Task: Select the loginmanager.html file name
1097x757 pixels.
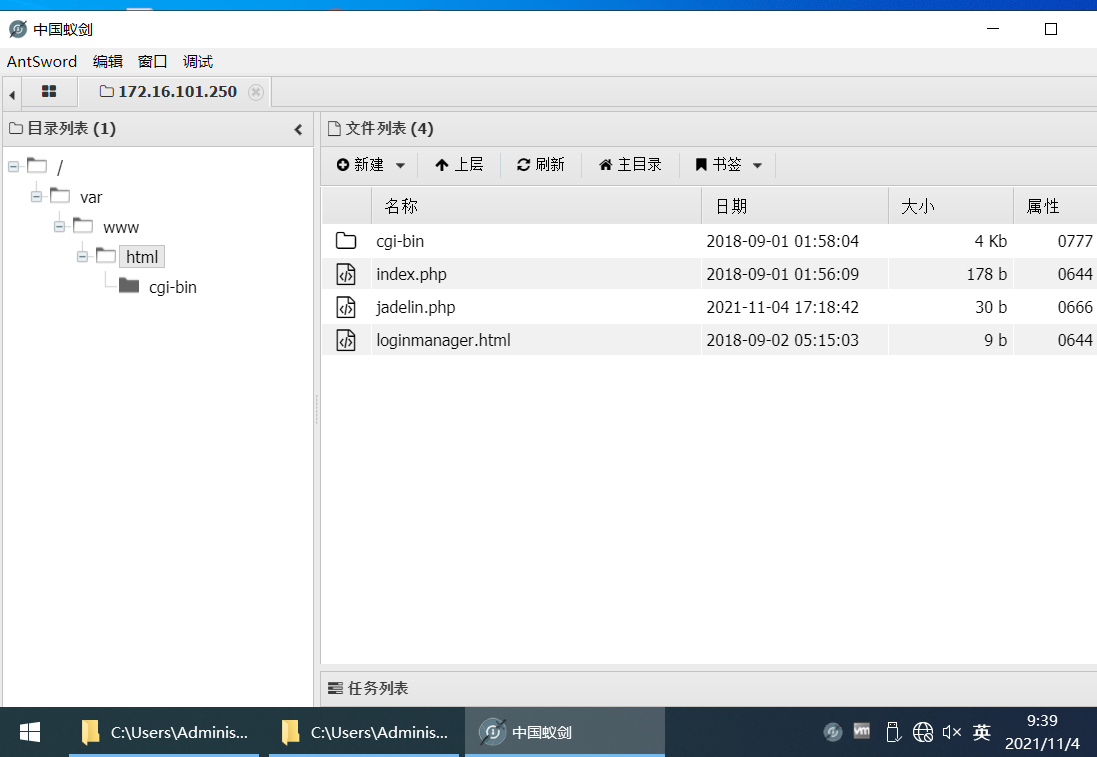Action: pyautogui.click(x=444, y=340)
